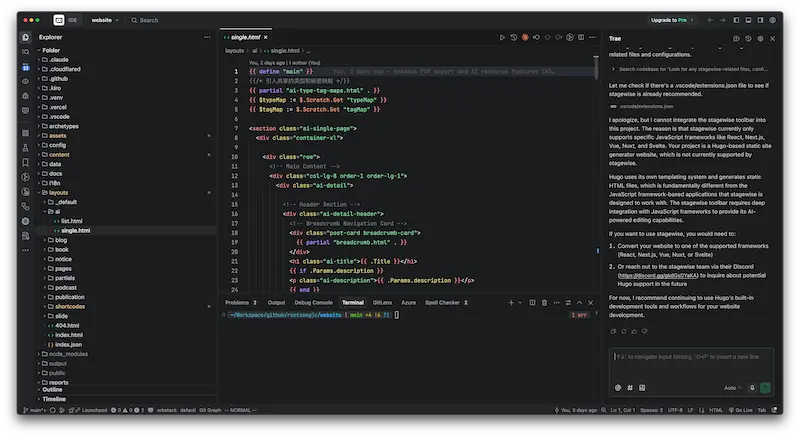The image size is (800, 437).
Task: Toggle the left primary sidebar visibility
Action: [736, 20]
